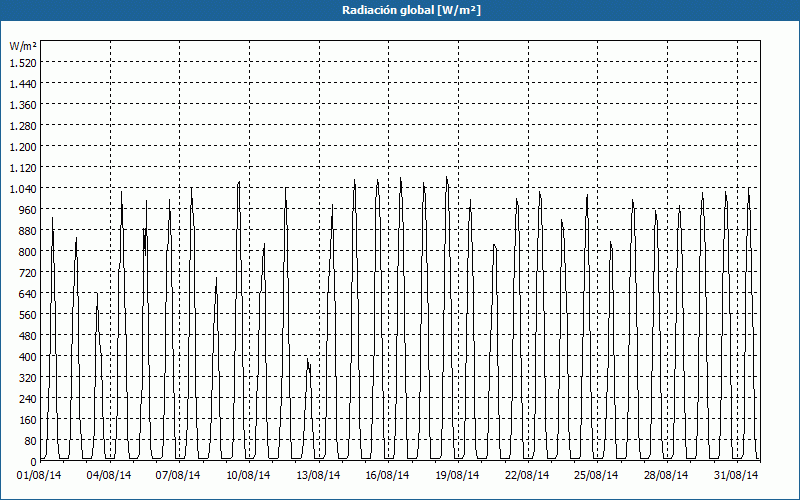Select the 1.280 y-axis value
Screen dimensions: 800x500
pyautogui.click(x=23, y=126)
